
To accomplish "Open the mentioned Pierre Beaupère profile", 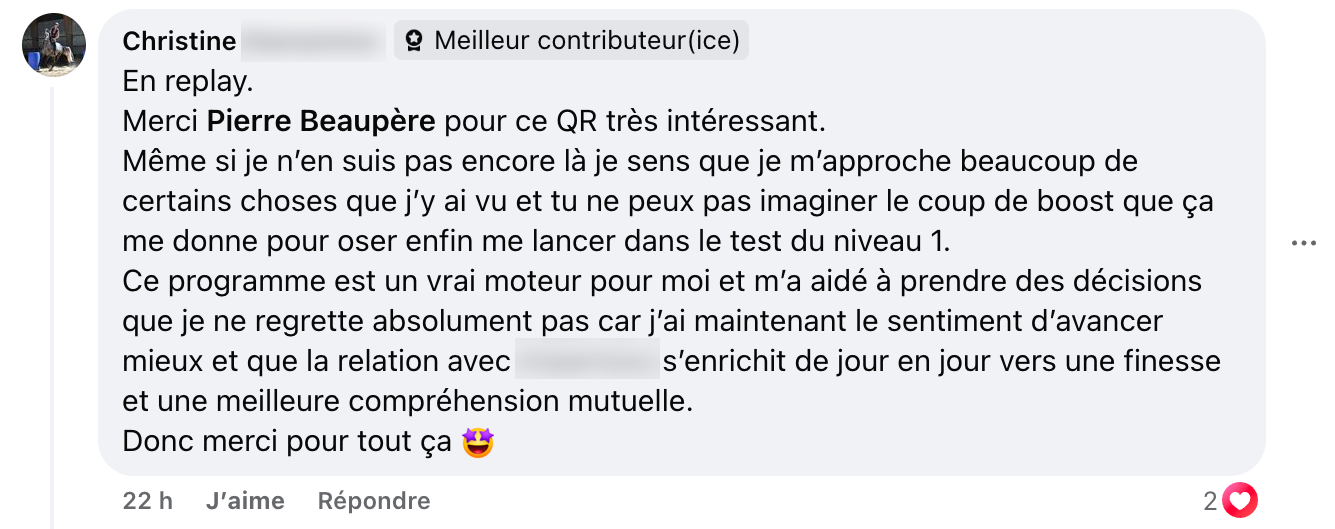I will [x=321, y=121].
